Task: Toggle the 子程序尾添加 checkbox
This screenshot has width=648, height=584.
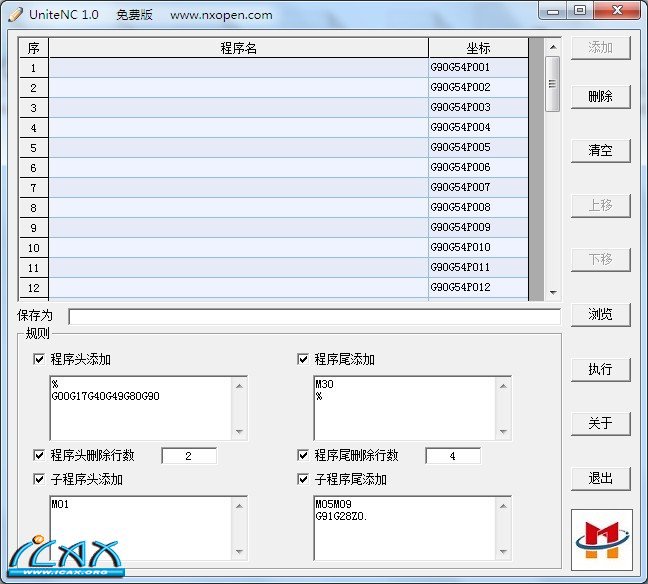Action: coord(303,479)
